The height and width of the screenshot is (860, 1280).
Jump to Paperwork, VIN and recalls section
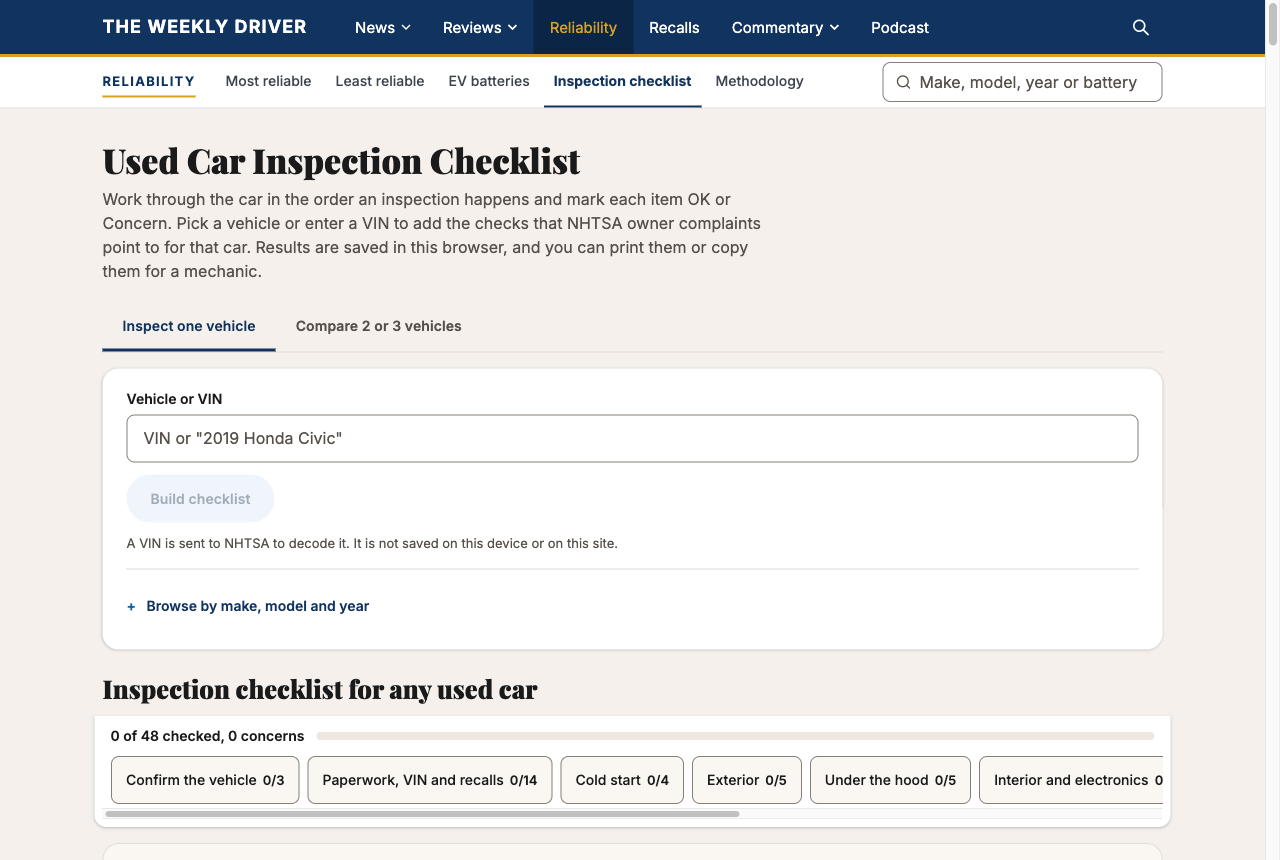click(429, 780)
